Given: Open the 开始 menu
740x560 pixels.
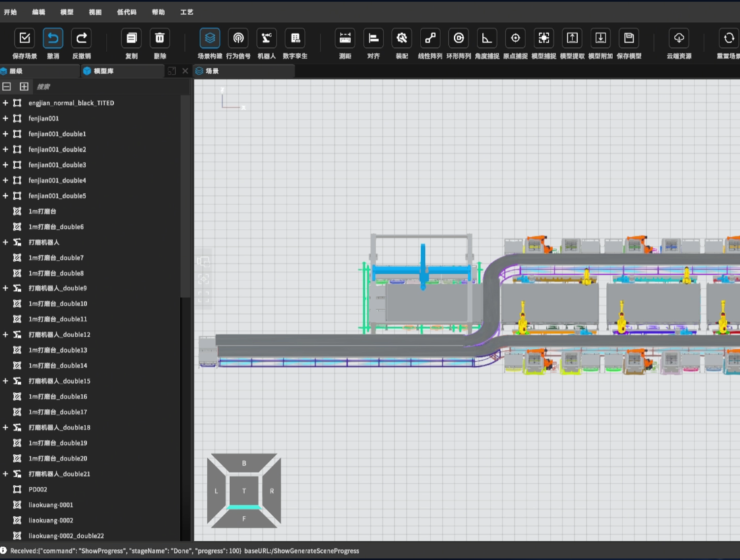Looking at the screenshot, I should click(10, 12).
